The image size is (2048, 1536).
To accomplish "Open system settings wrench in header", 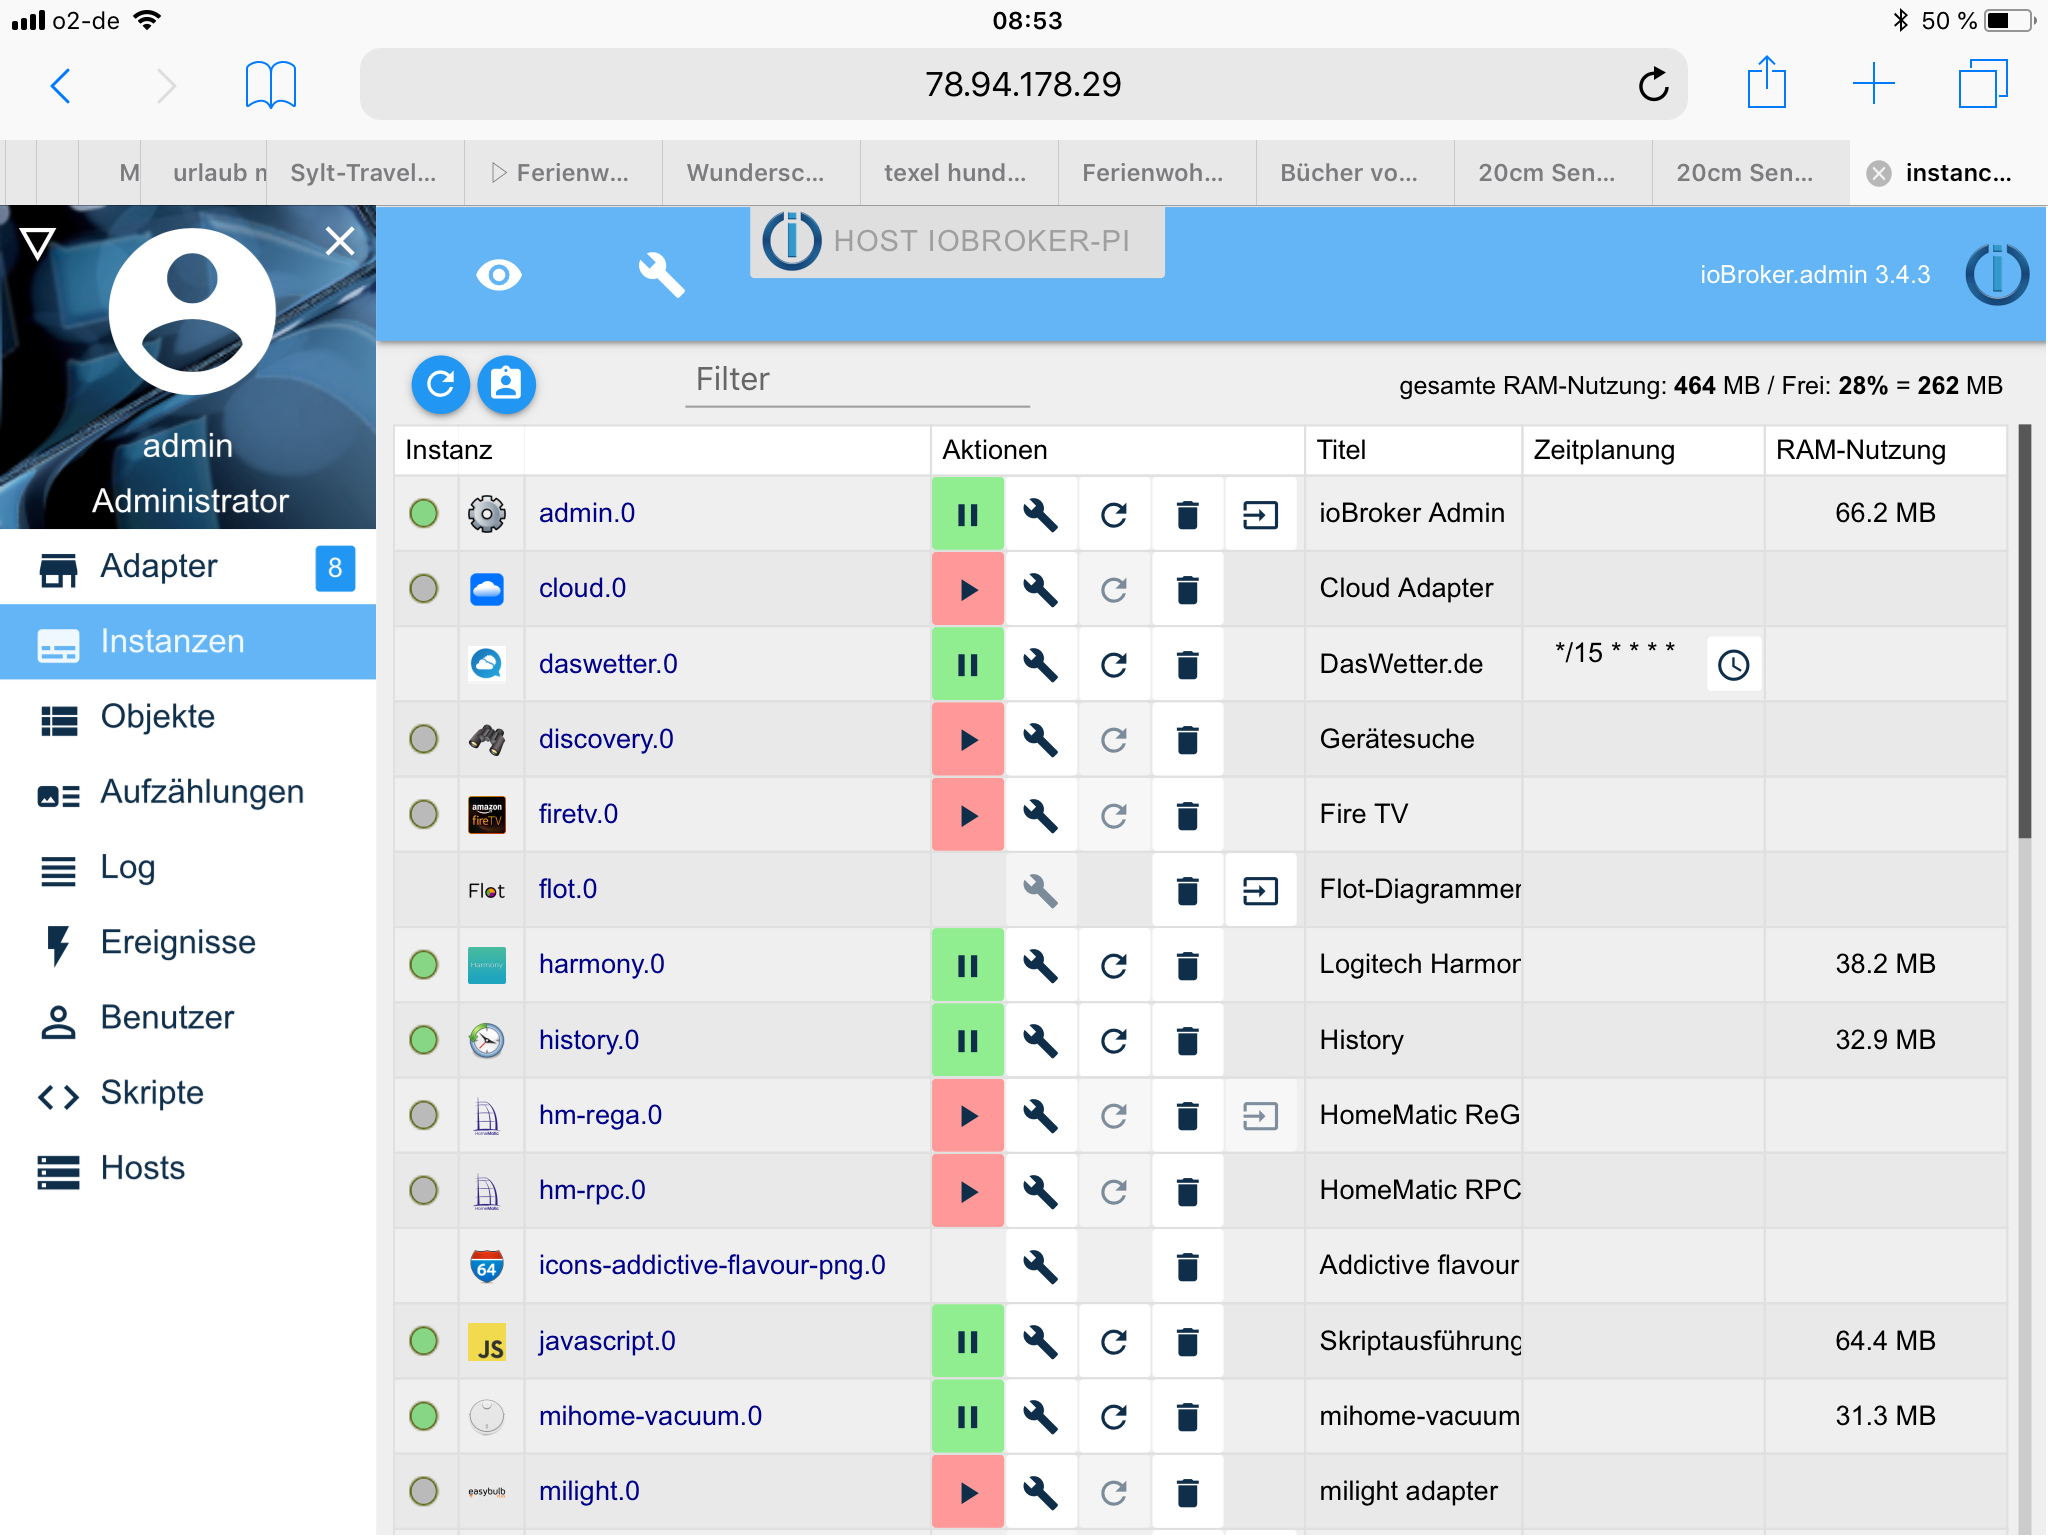I will point(661,275).
